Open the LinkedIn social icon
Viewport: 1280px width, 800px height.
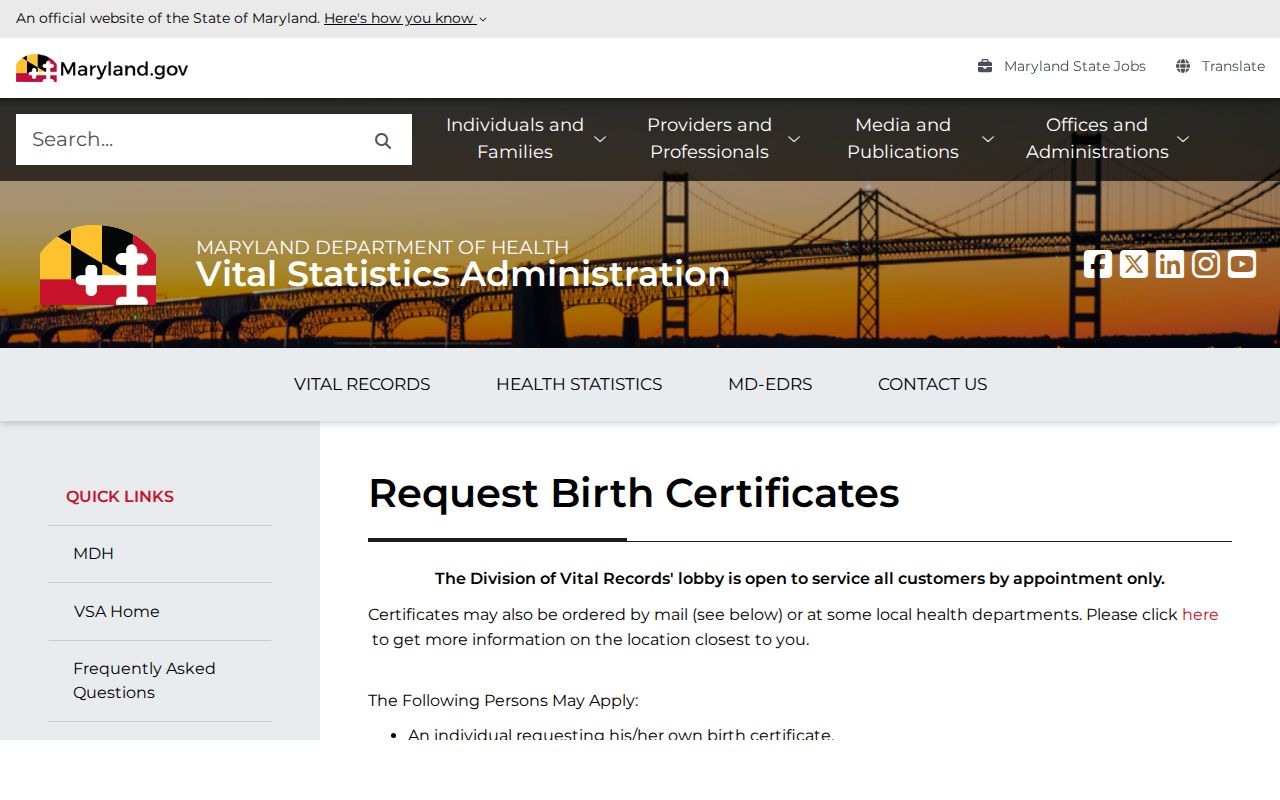coord(1170,264)
